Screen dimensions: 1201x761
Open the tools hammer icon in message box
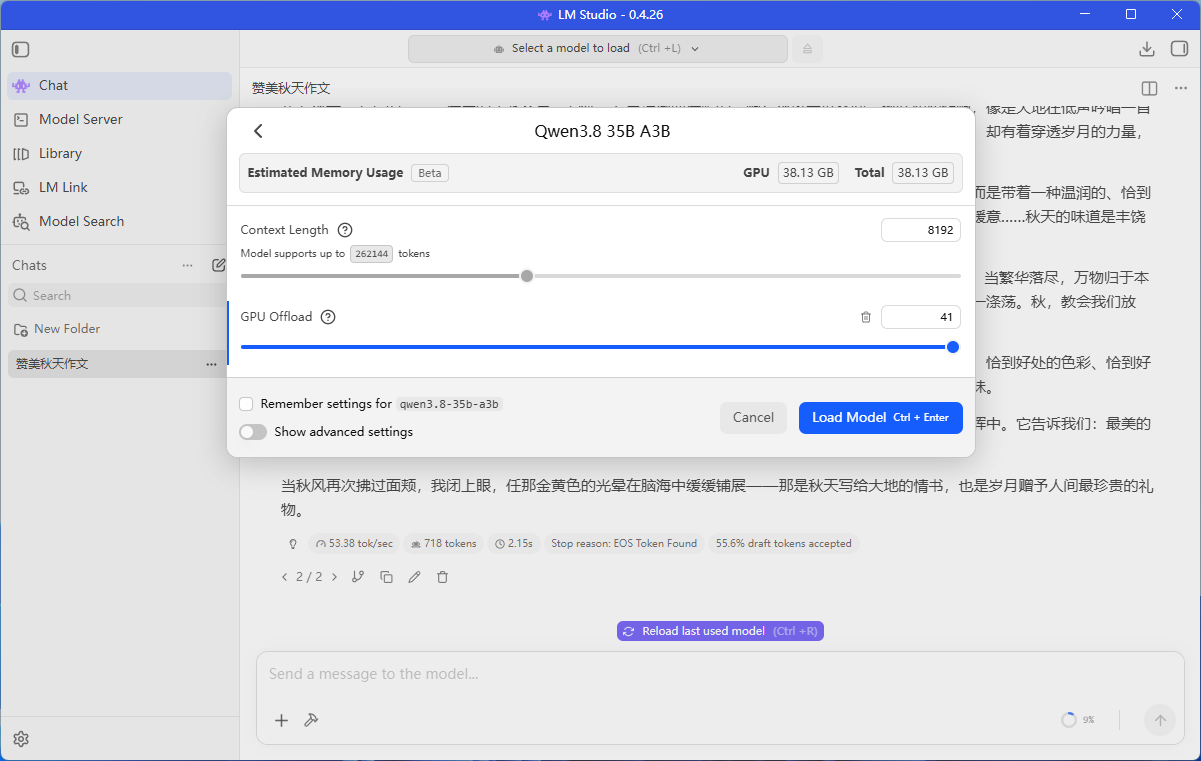click(311, 720)
